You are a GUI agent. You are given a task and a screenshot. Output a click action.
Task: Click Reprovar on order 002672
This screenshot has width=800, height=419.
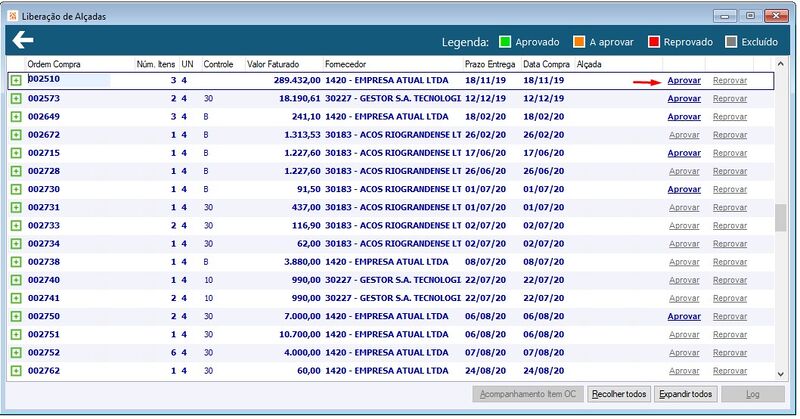coord(730,135)
